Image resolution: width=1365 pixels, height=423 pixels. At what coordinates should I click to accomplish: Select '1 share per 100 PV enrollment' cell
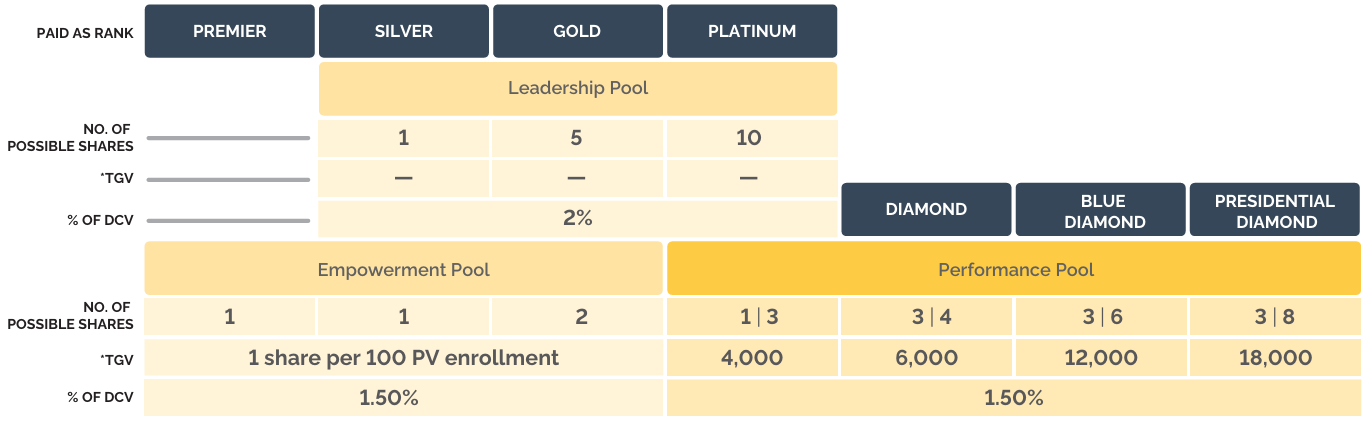[404, 357]
